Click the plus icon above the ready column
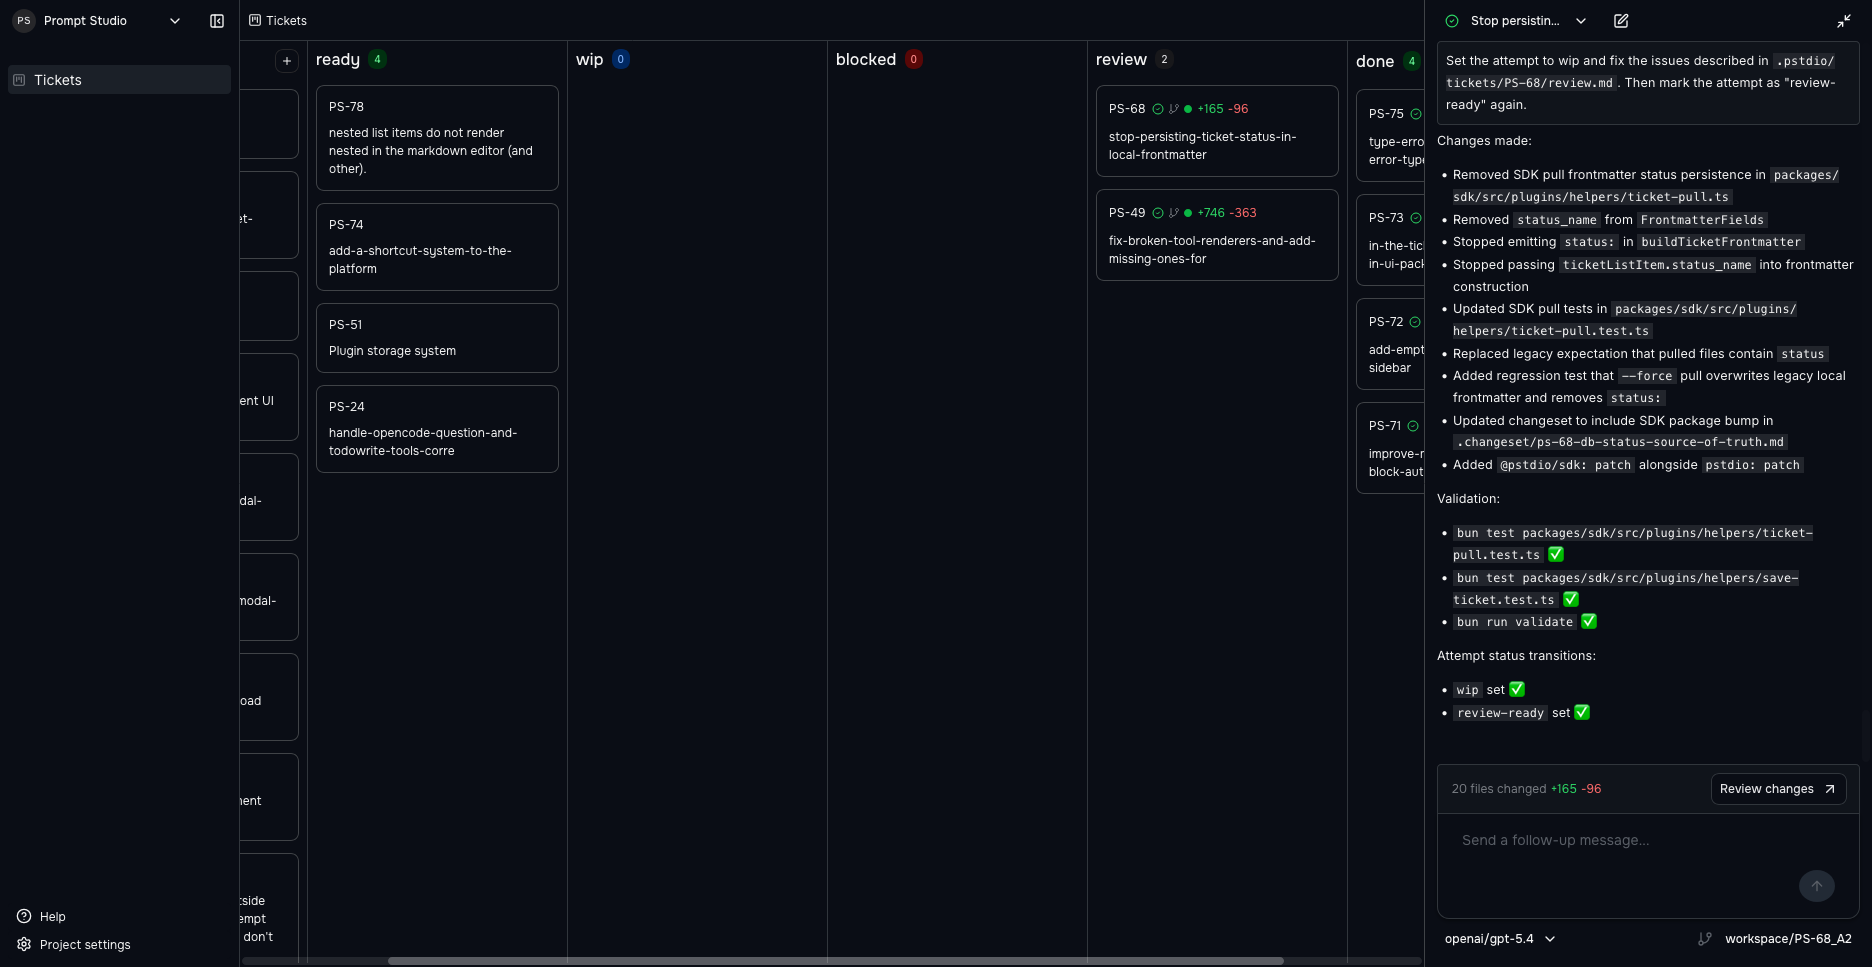 [x=286, y=61]
